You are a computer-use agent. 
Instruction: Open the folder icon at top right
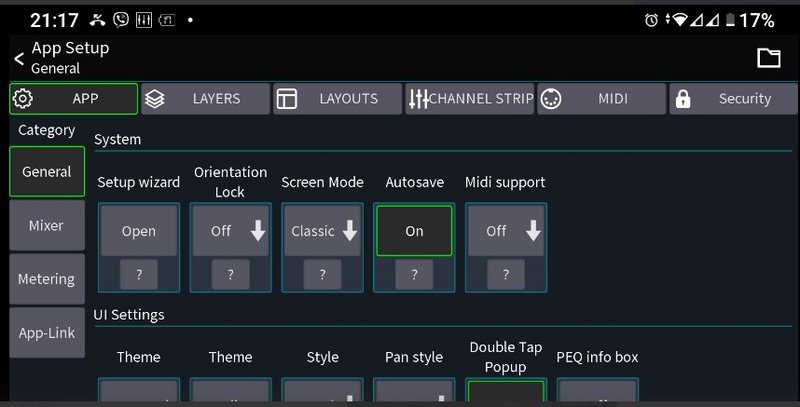coord(768,58)
